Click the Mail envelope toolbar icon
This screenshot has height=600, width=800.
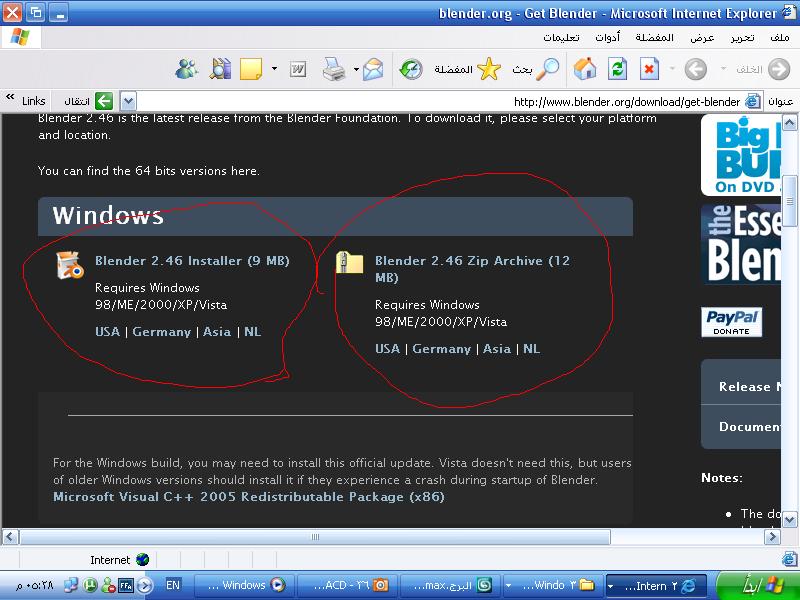coord(373,69)
